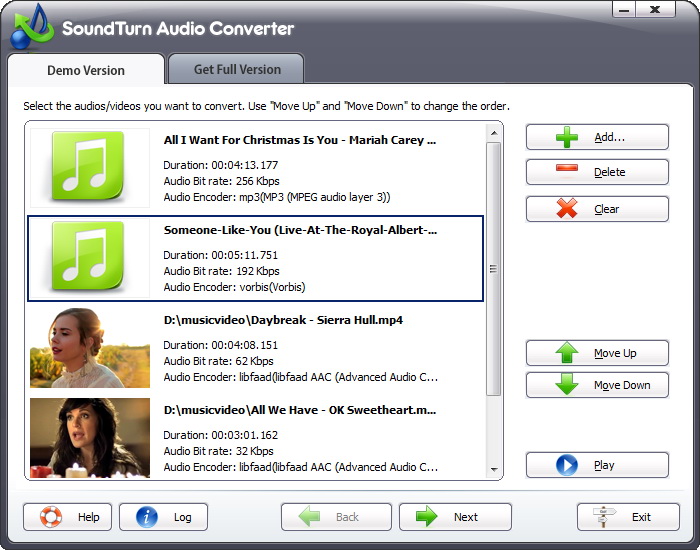
Task: Click the Move Down button label
Action: pos(622,385)
